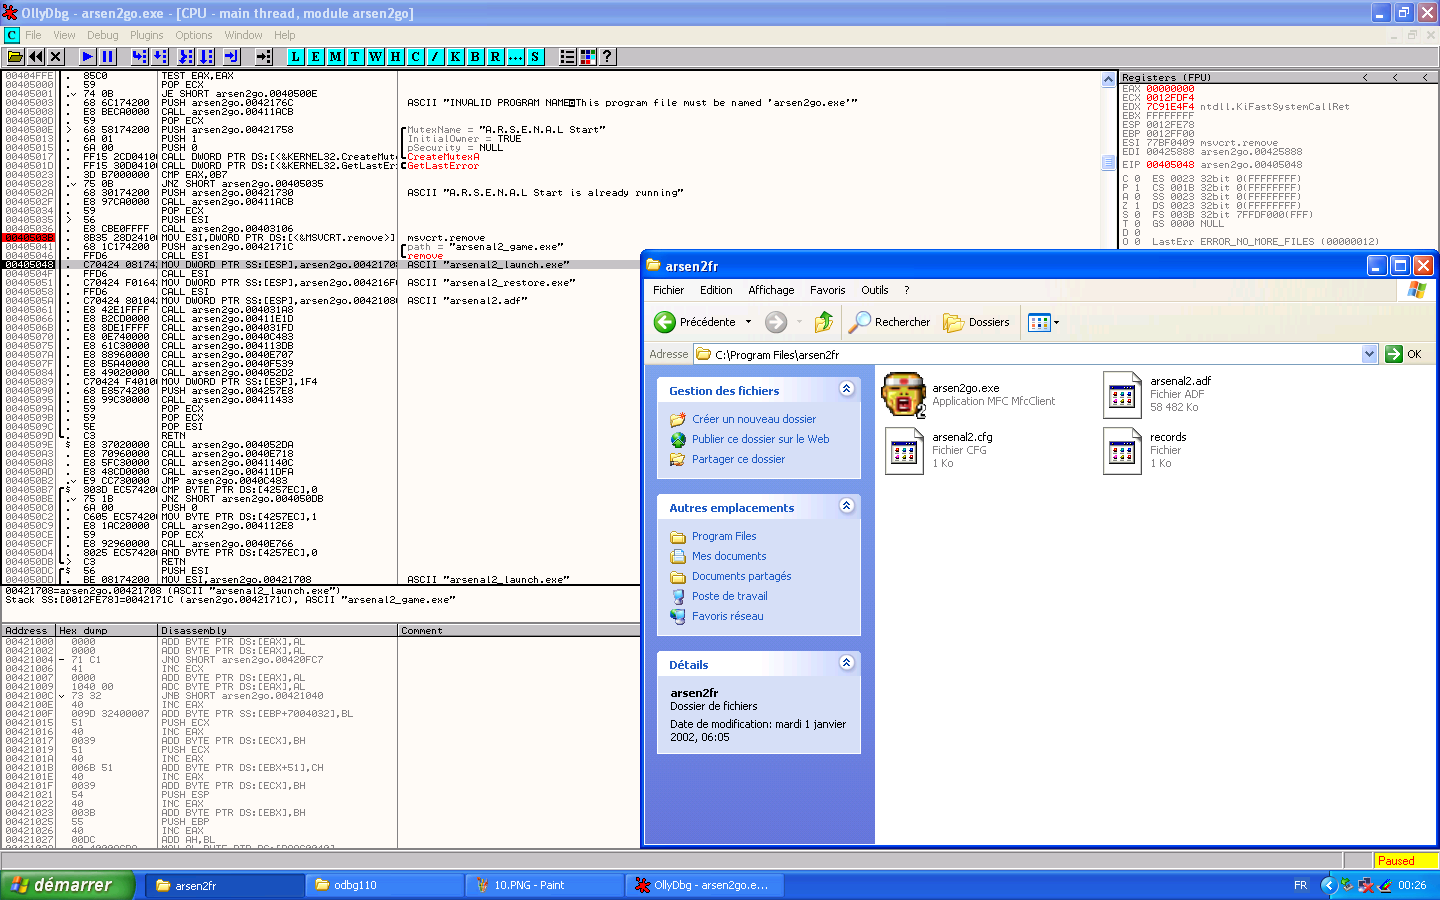Select the arsen2go.exe file icon
Viewport: 1440px width, 900px height.
(903, 395)
